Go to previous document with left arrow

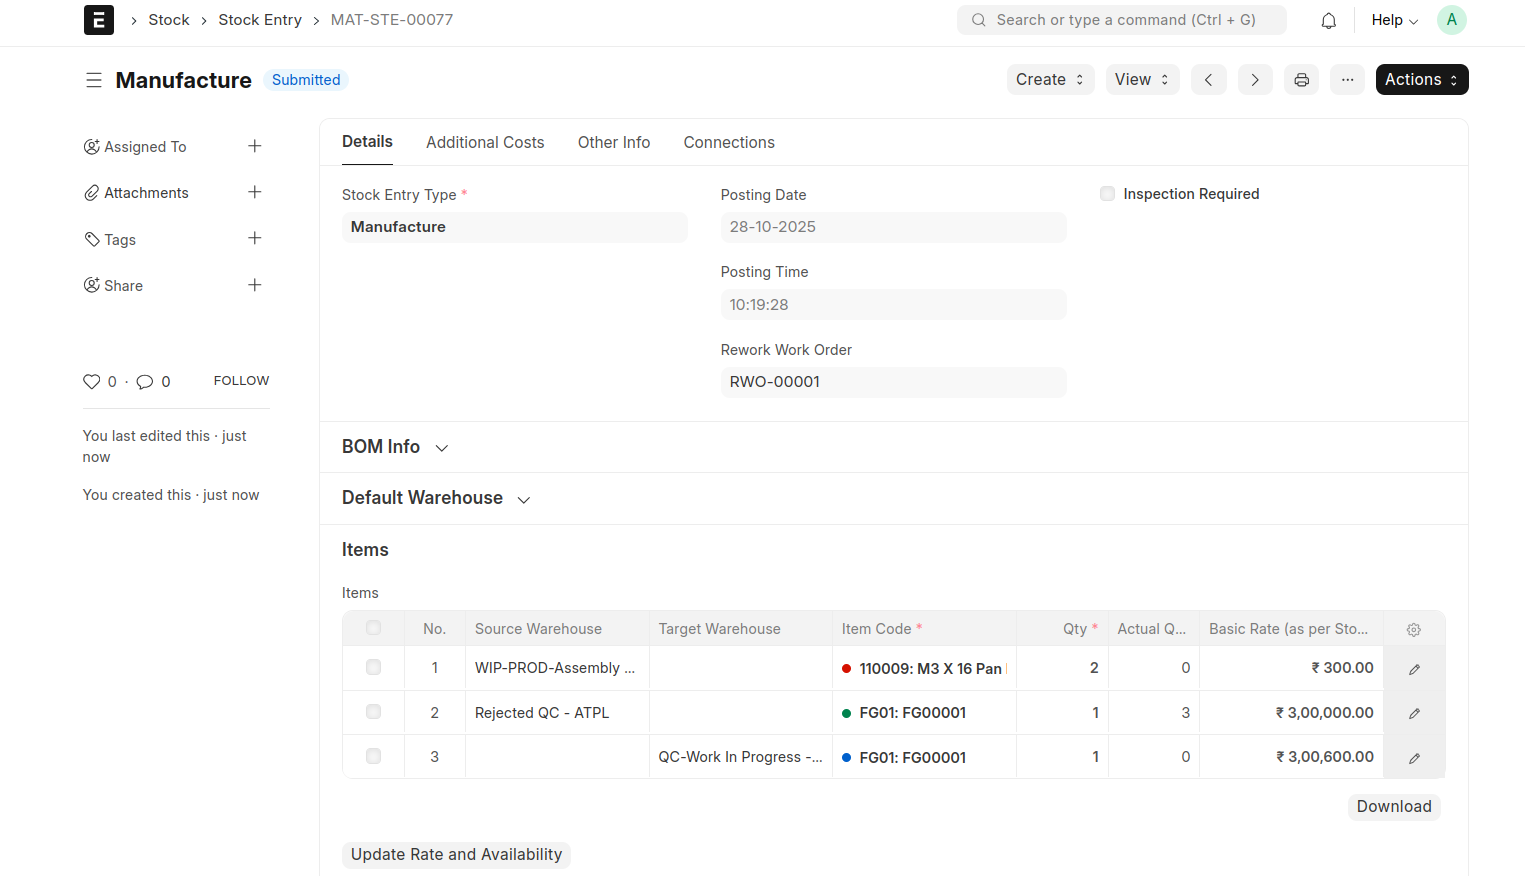(1208, 80)
